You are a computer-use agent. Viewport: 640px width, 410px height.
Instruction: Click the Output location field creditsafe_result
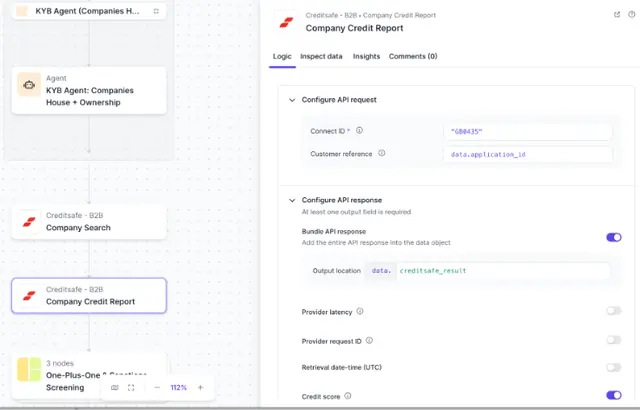pyautogui.click(x=503, y=271)
